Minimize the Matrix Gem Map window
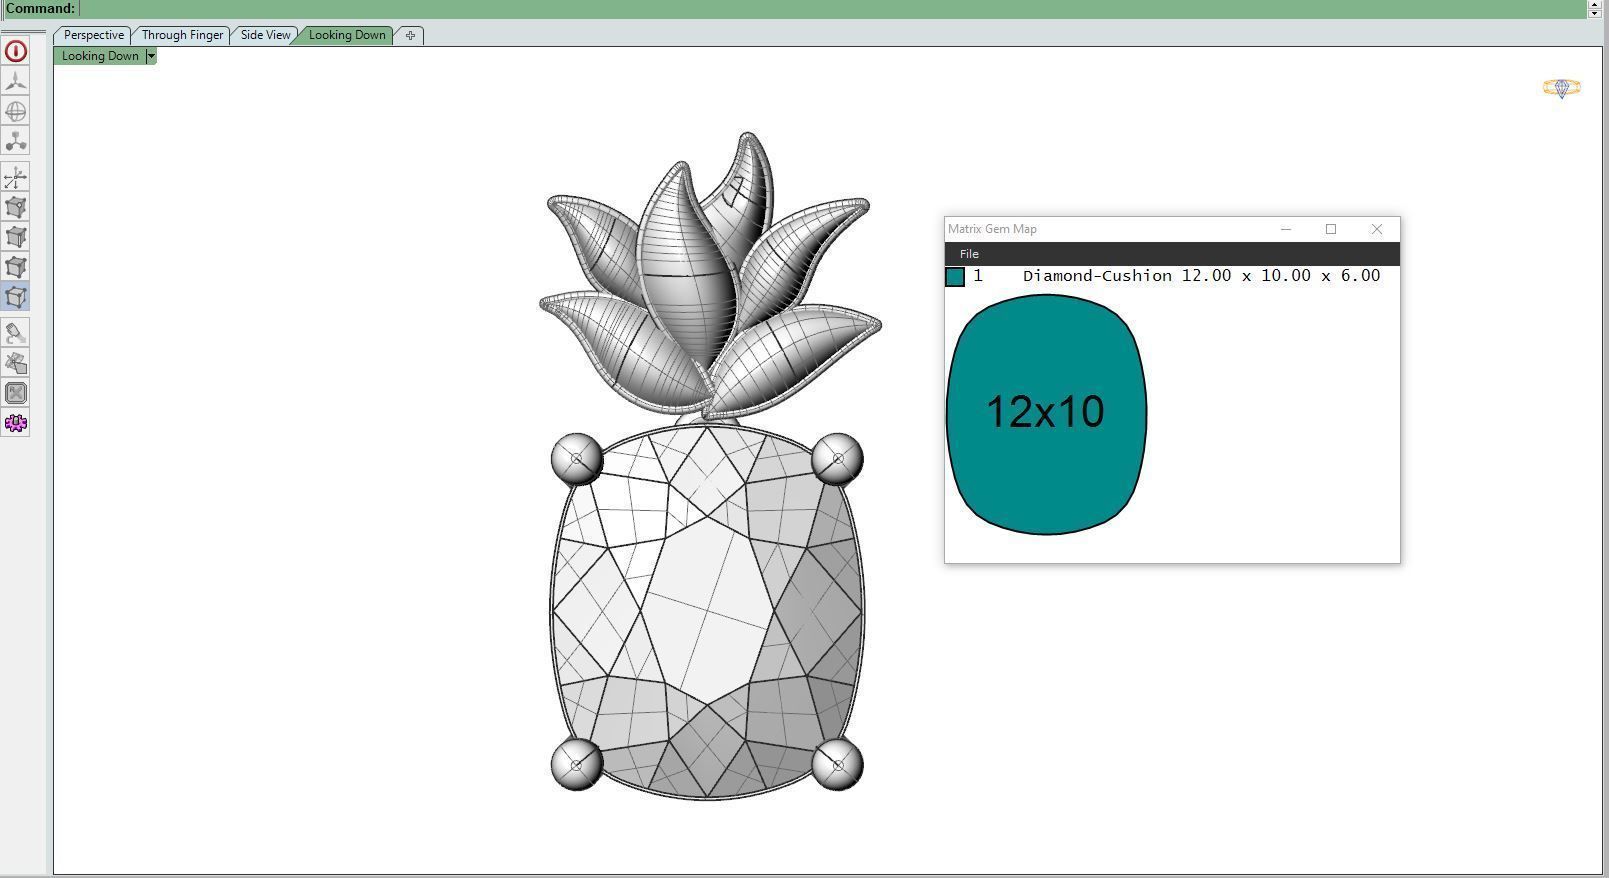This screenshot has width=1609, height=878. tap(1286, 229)
